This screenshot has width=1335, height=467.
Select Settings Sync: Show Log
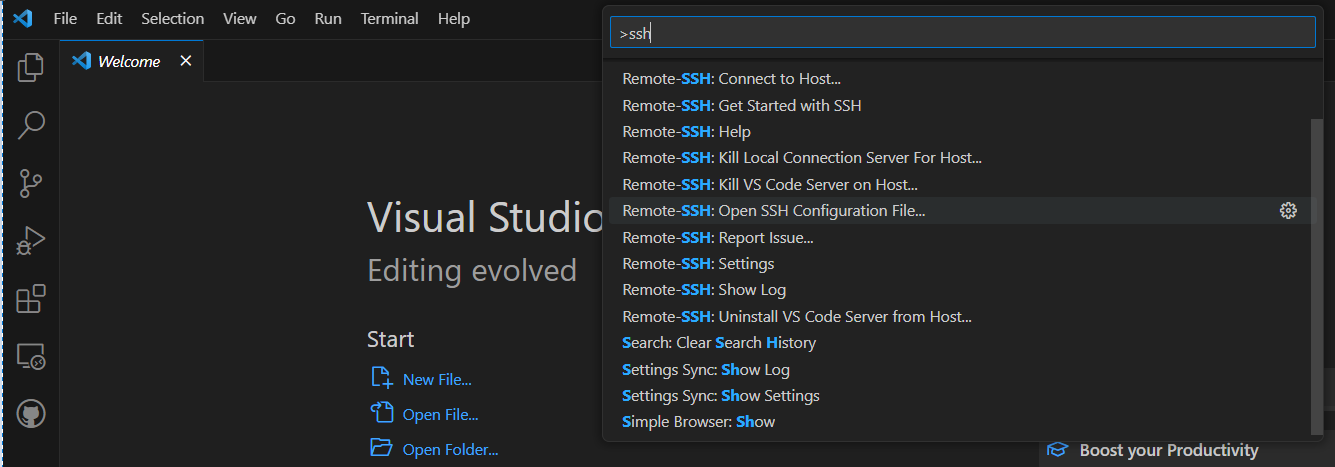pos(960,369)
